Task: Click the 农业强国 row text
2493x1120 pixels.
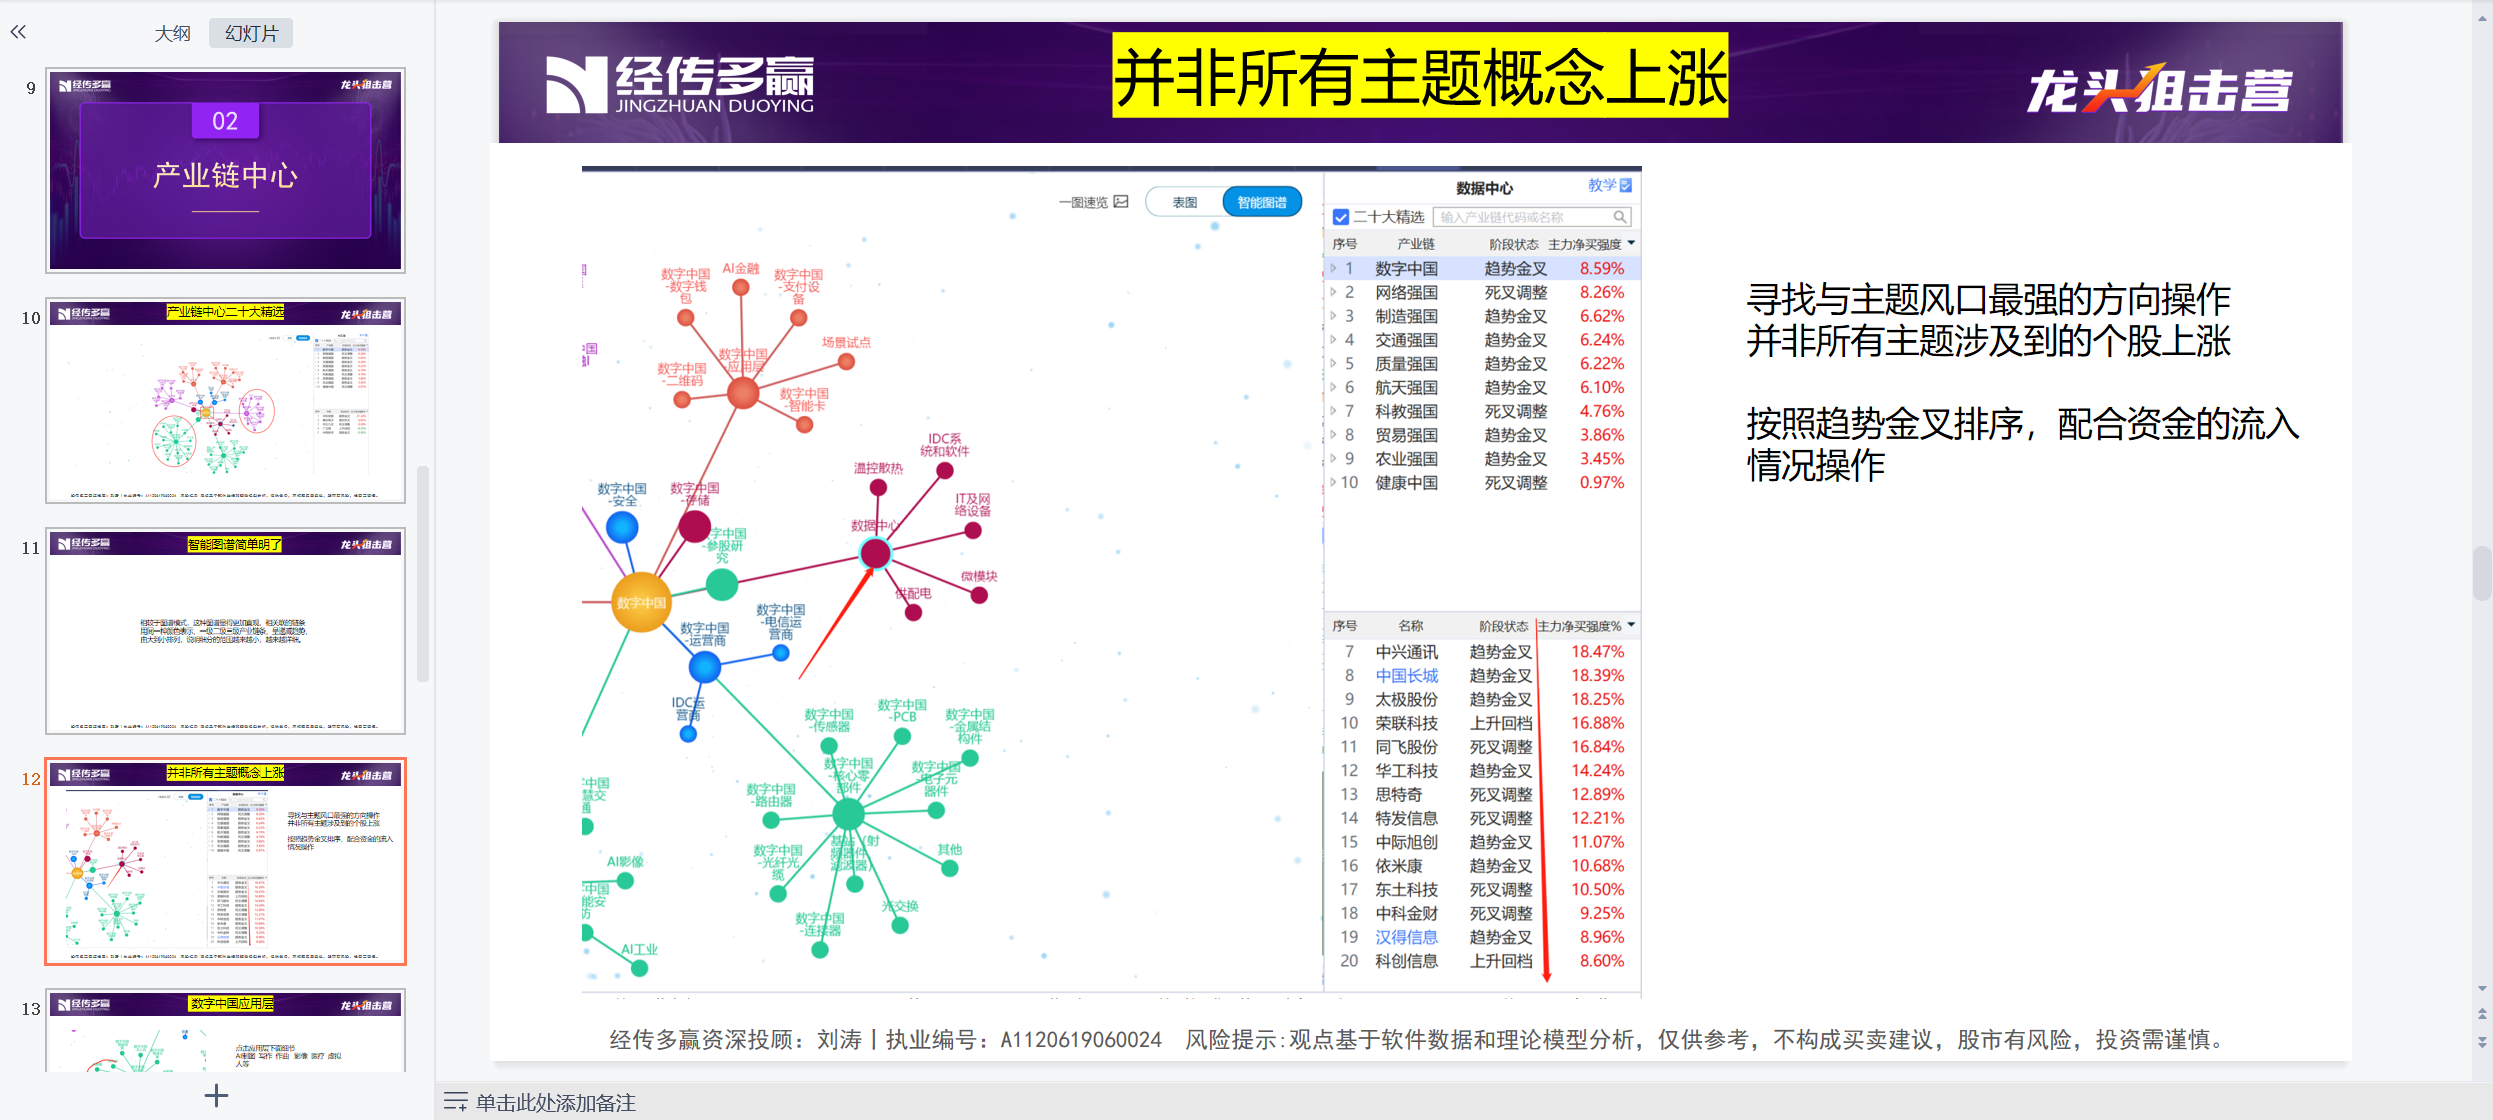Action: tap(1406, 459)
